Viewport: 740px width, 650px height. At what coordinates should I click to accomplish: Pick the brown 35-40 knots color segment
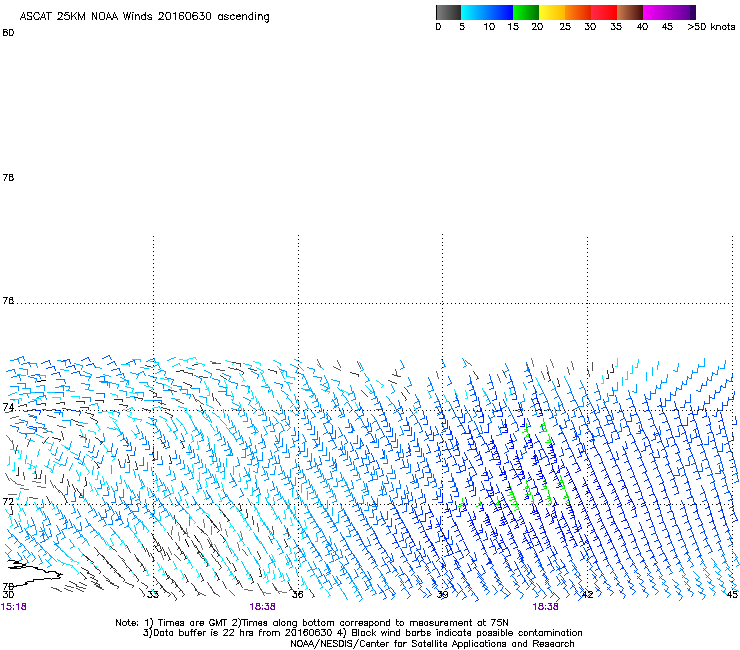point(630,12)
